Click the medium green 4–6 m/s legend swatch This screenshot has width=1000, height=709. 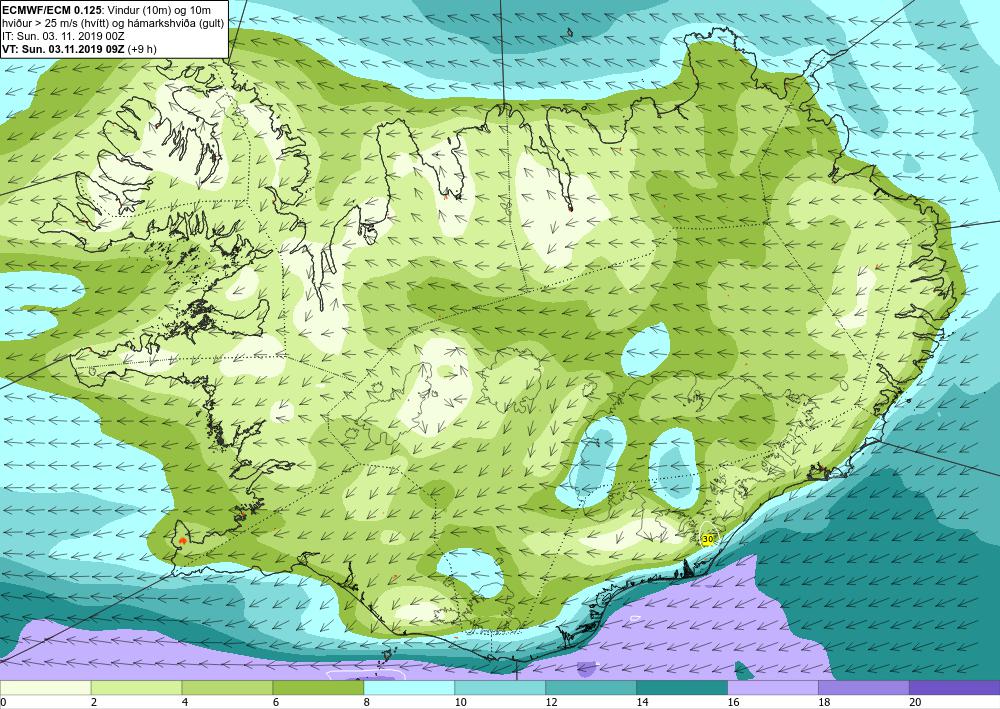point(227,688)
